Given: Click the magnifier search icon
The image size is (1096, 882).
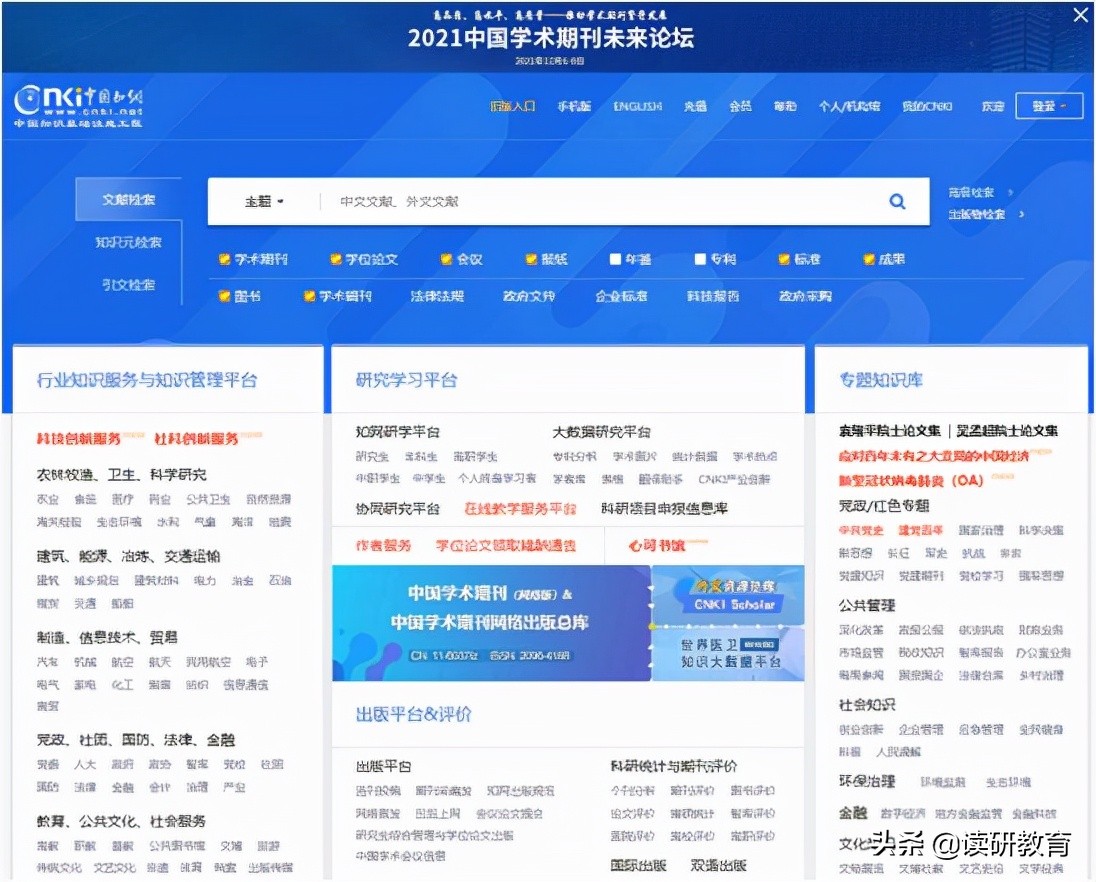Looking at the screenshot, I should pyautogui.click(x=897, y=202).
